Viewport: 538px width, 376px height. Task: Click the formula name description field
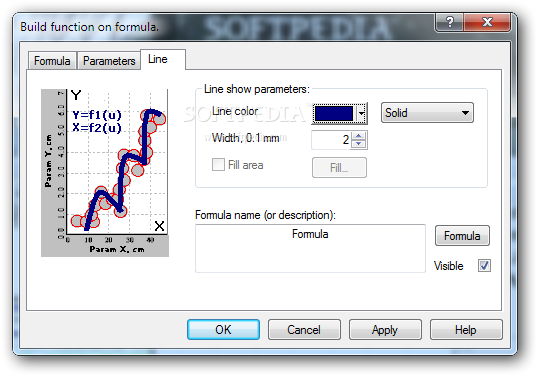(x=310, y=248)
